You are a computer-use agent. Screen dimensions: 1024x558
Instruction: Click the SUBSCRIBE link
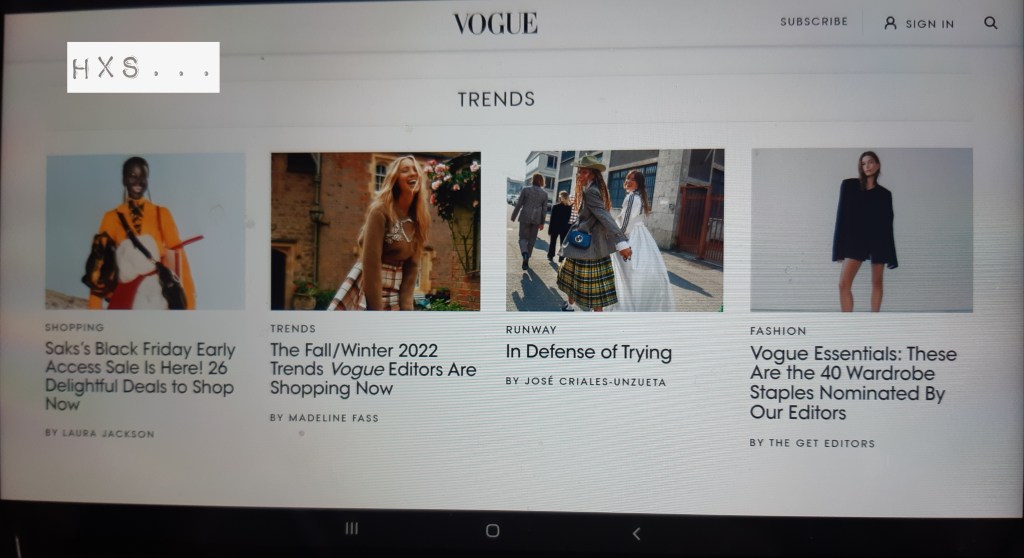(x=814, y=22)
